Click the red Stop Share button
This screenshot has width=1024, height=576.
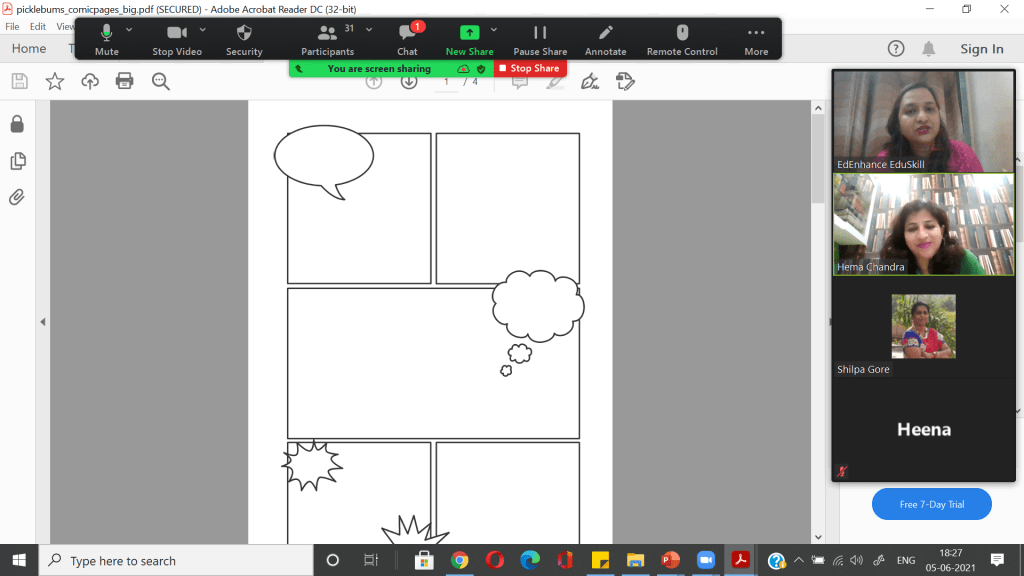pyautogui.click(x=530, y=68)
